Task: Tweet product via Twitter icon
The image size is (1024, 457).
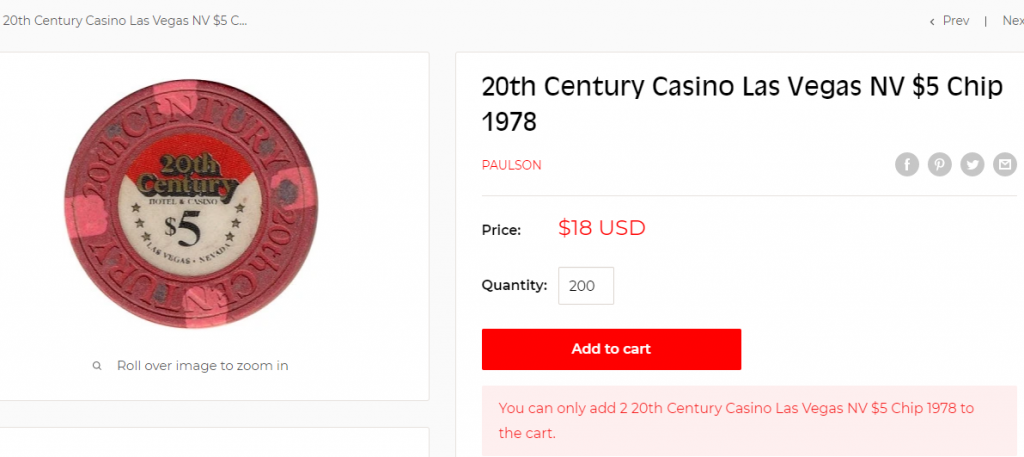Action: tap(973, 164)
